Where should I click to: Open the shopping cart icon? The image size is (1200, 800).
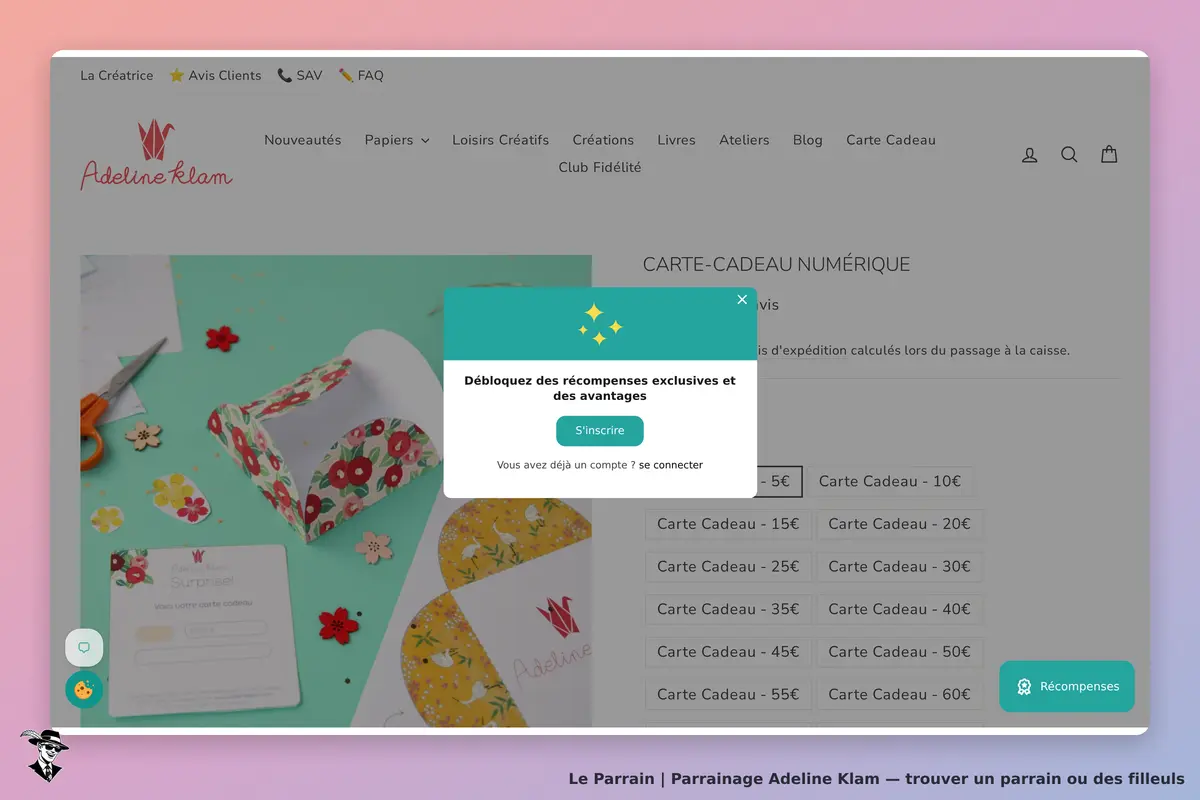pyautogui.click(x=1109, y=154)
